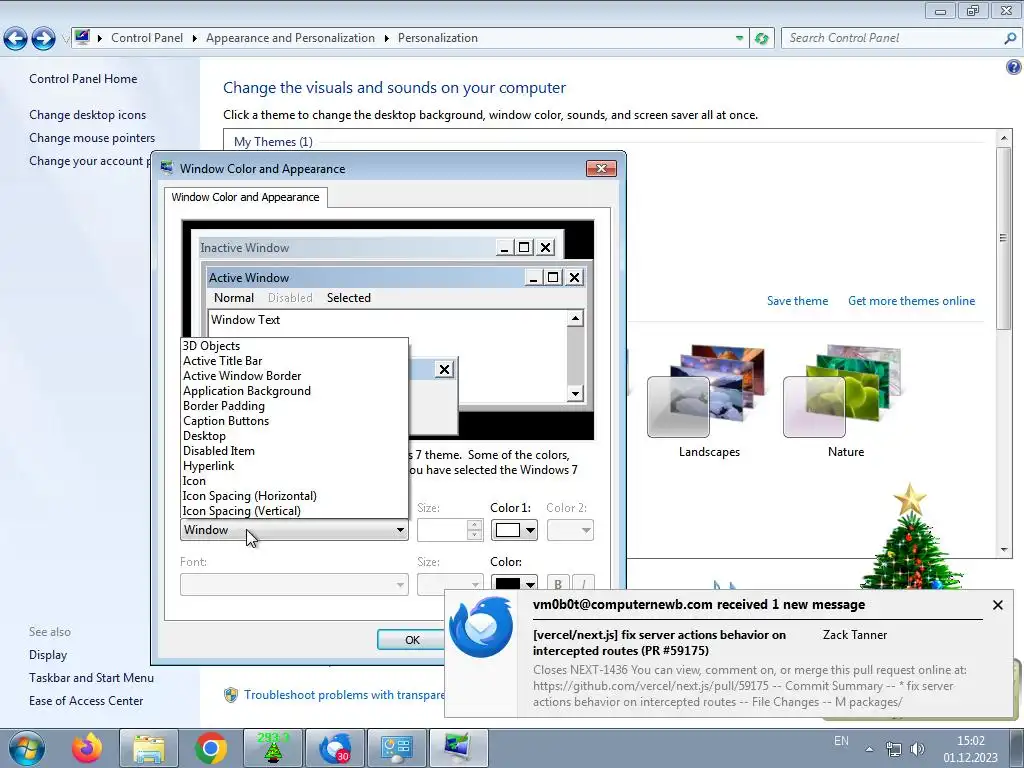Open the font Color dropdown arrow
The image size is (1024, 768).
click(530, 584)
